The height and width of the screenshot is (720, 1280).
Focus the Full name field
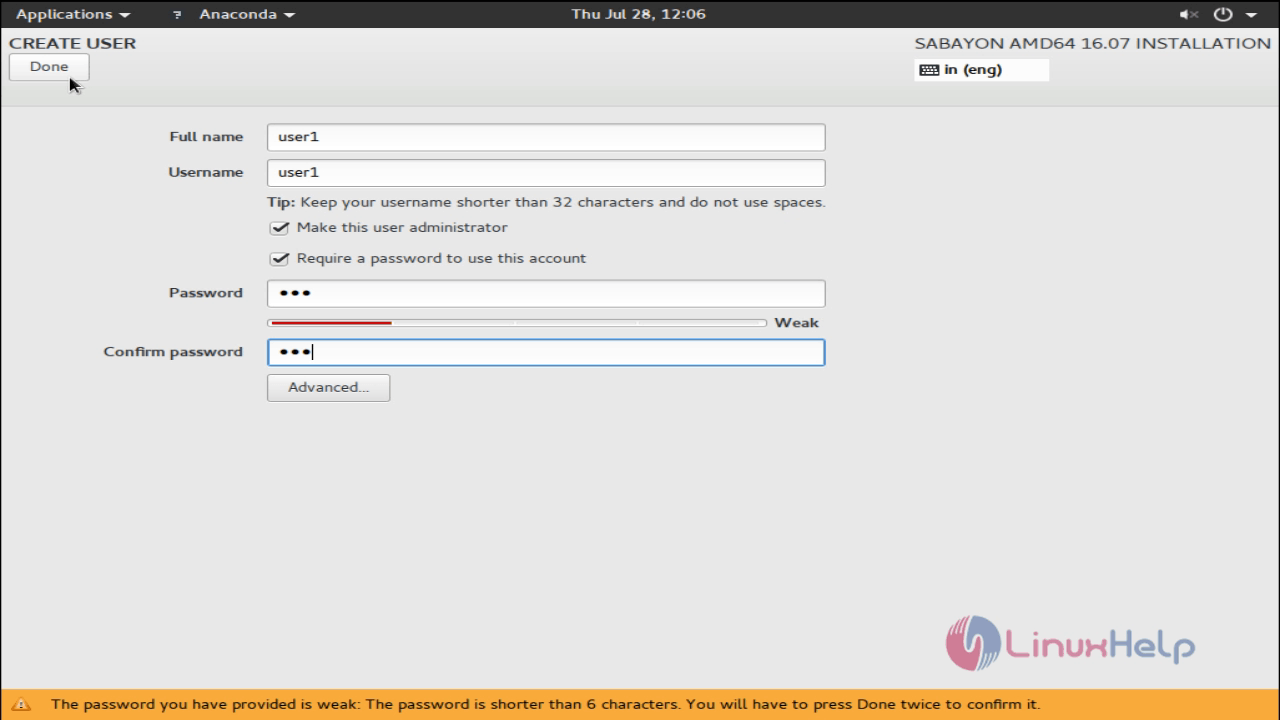click(x=546, y=137)
